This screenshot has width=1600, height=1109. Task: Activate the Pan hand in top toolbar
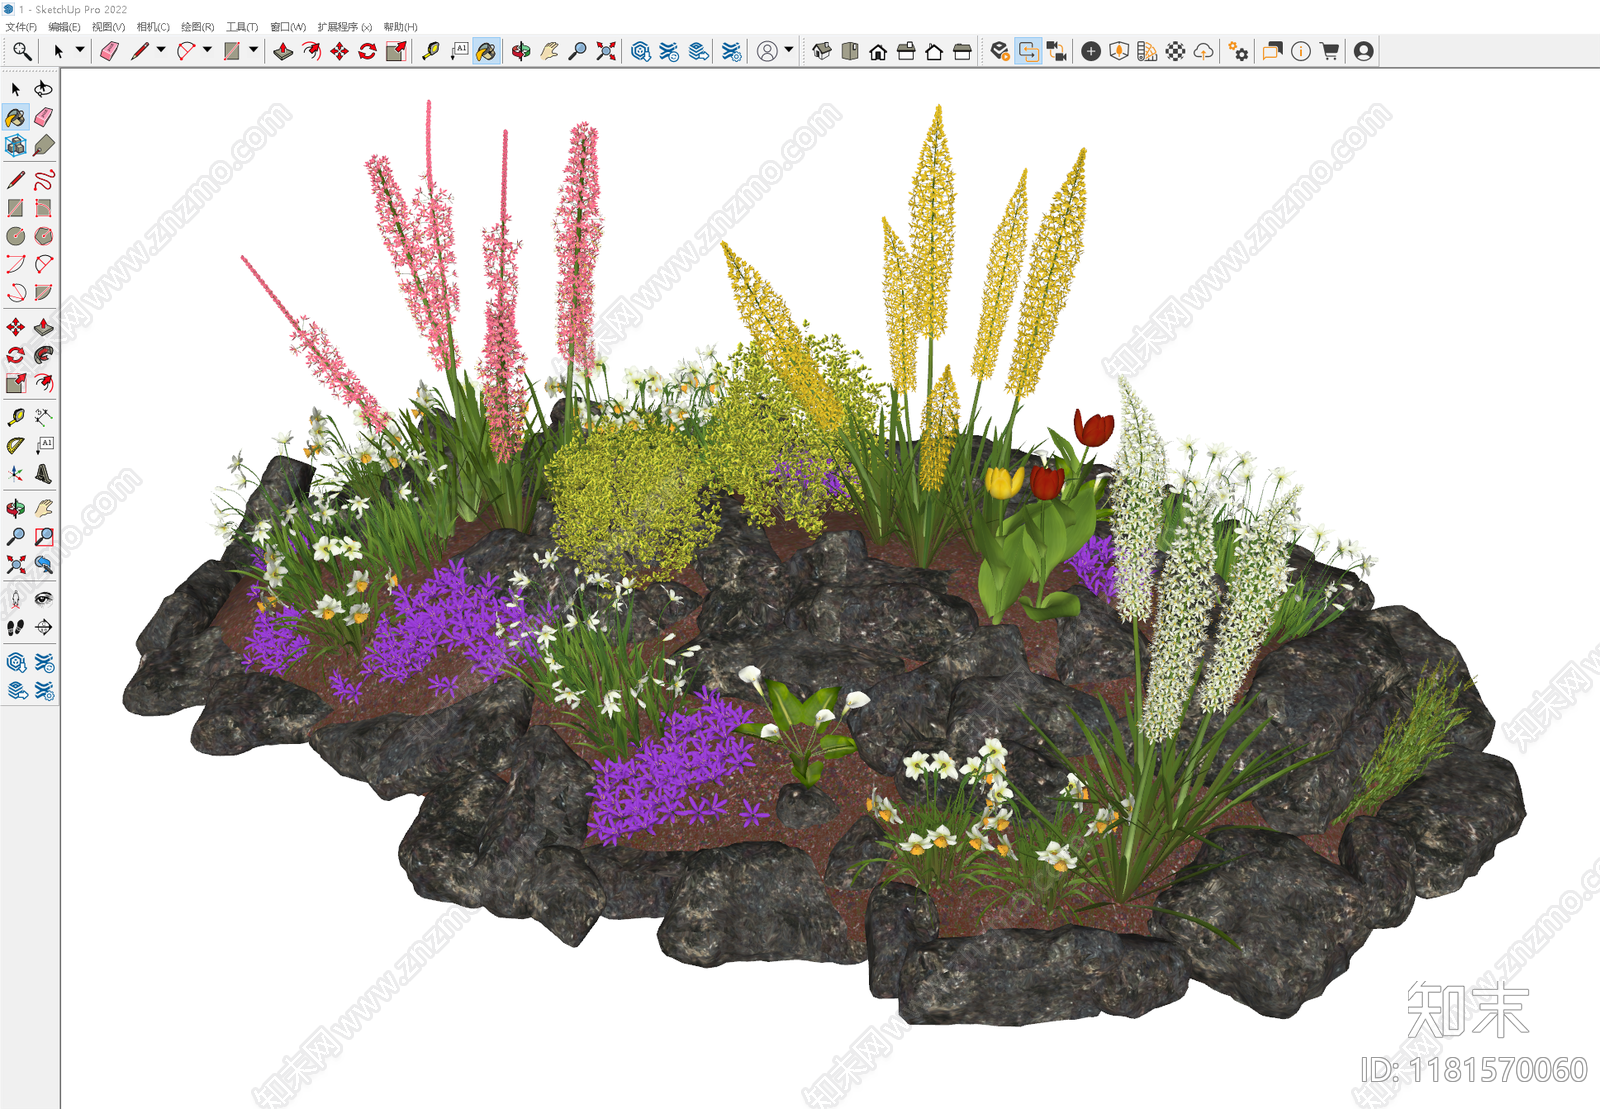point(549,51)
